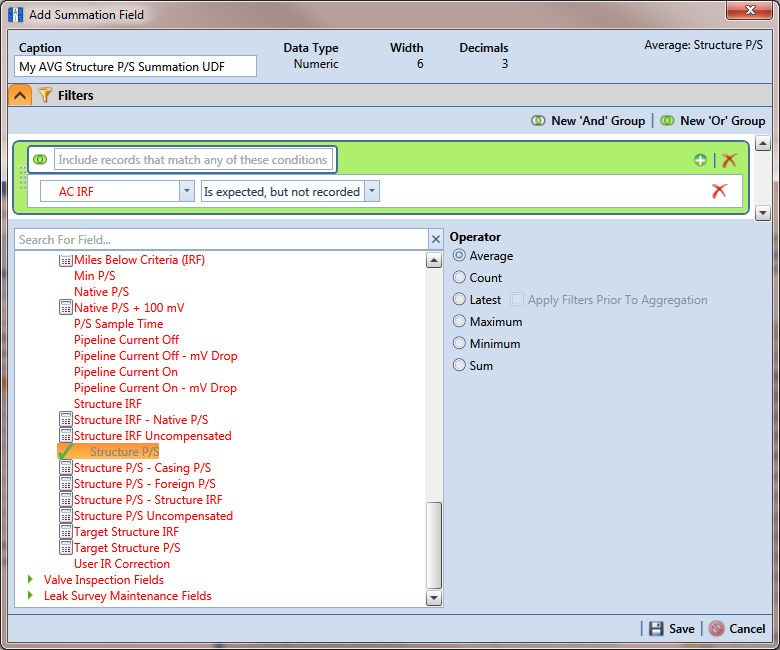
Task: Click the New 'Or' Group circles icon
Action: [667, 121]
